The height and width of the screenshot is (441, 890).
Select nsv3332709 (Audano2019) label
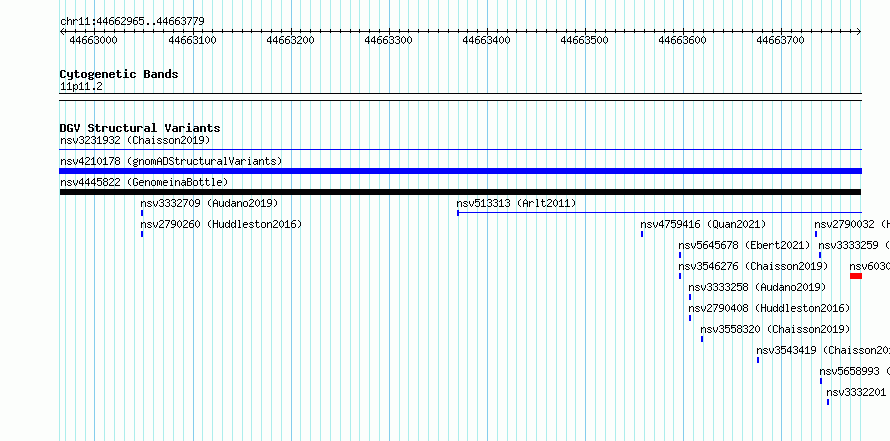(x=209, y=203)
